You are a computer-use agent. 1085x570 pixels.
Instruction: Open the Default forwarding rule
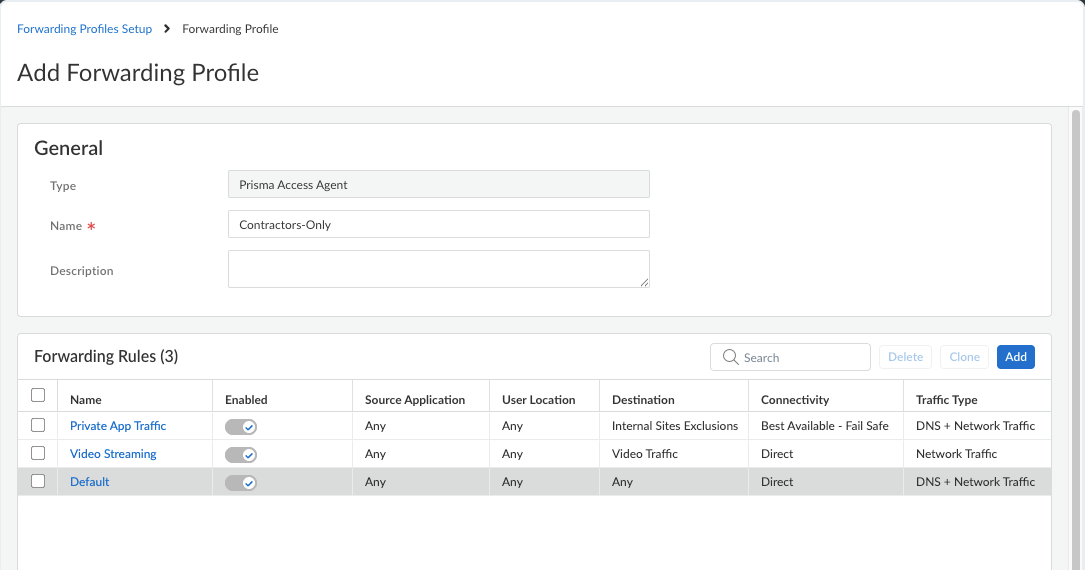pyautogui.click(x=89, y=482)
